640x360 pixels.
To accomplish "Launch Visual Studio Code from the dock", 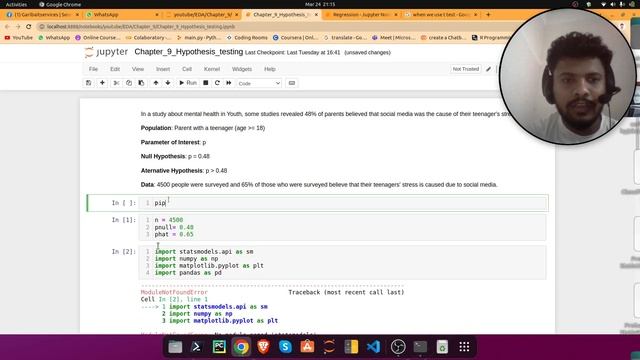I will (373, 347).
